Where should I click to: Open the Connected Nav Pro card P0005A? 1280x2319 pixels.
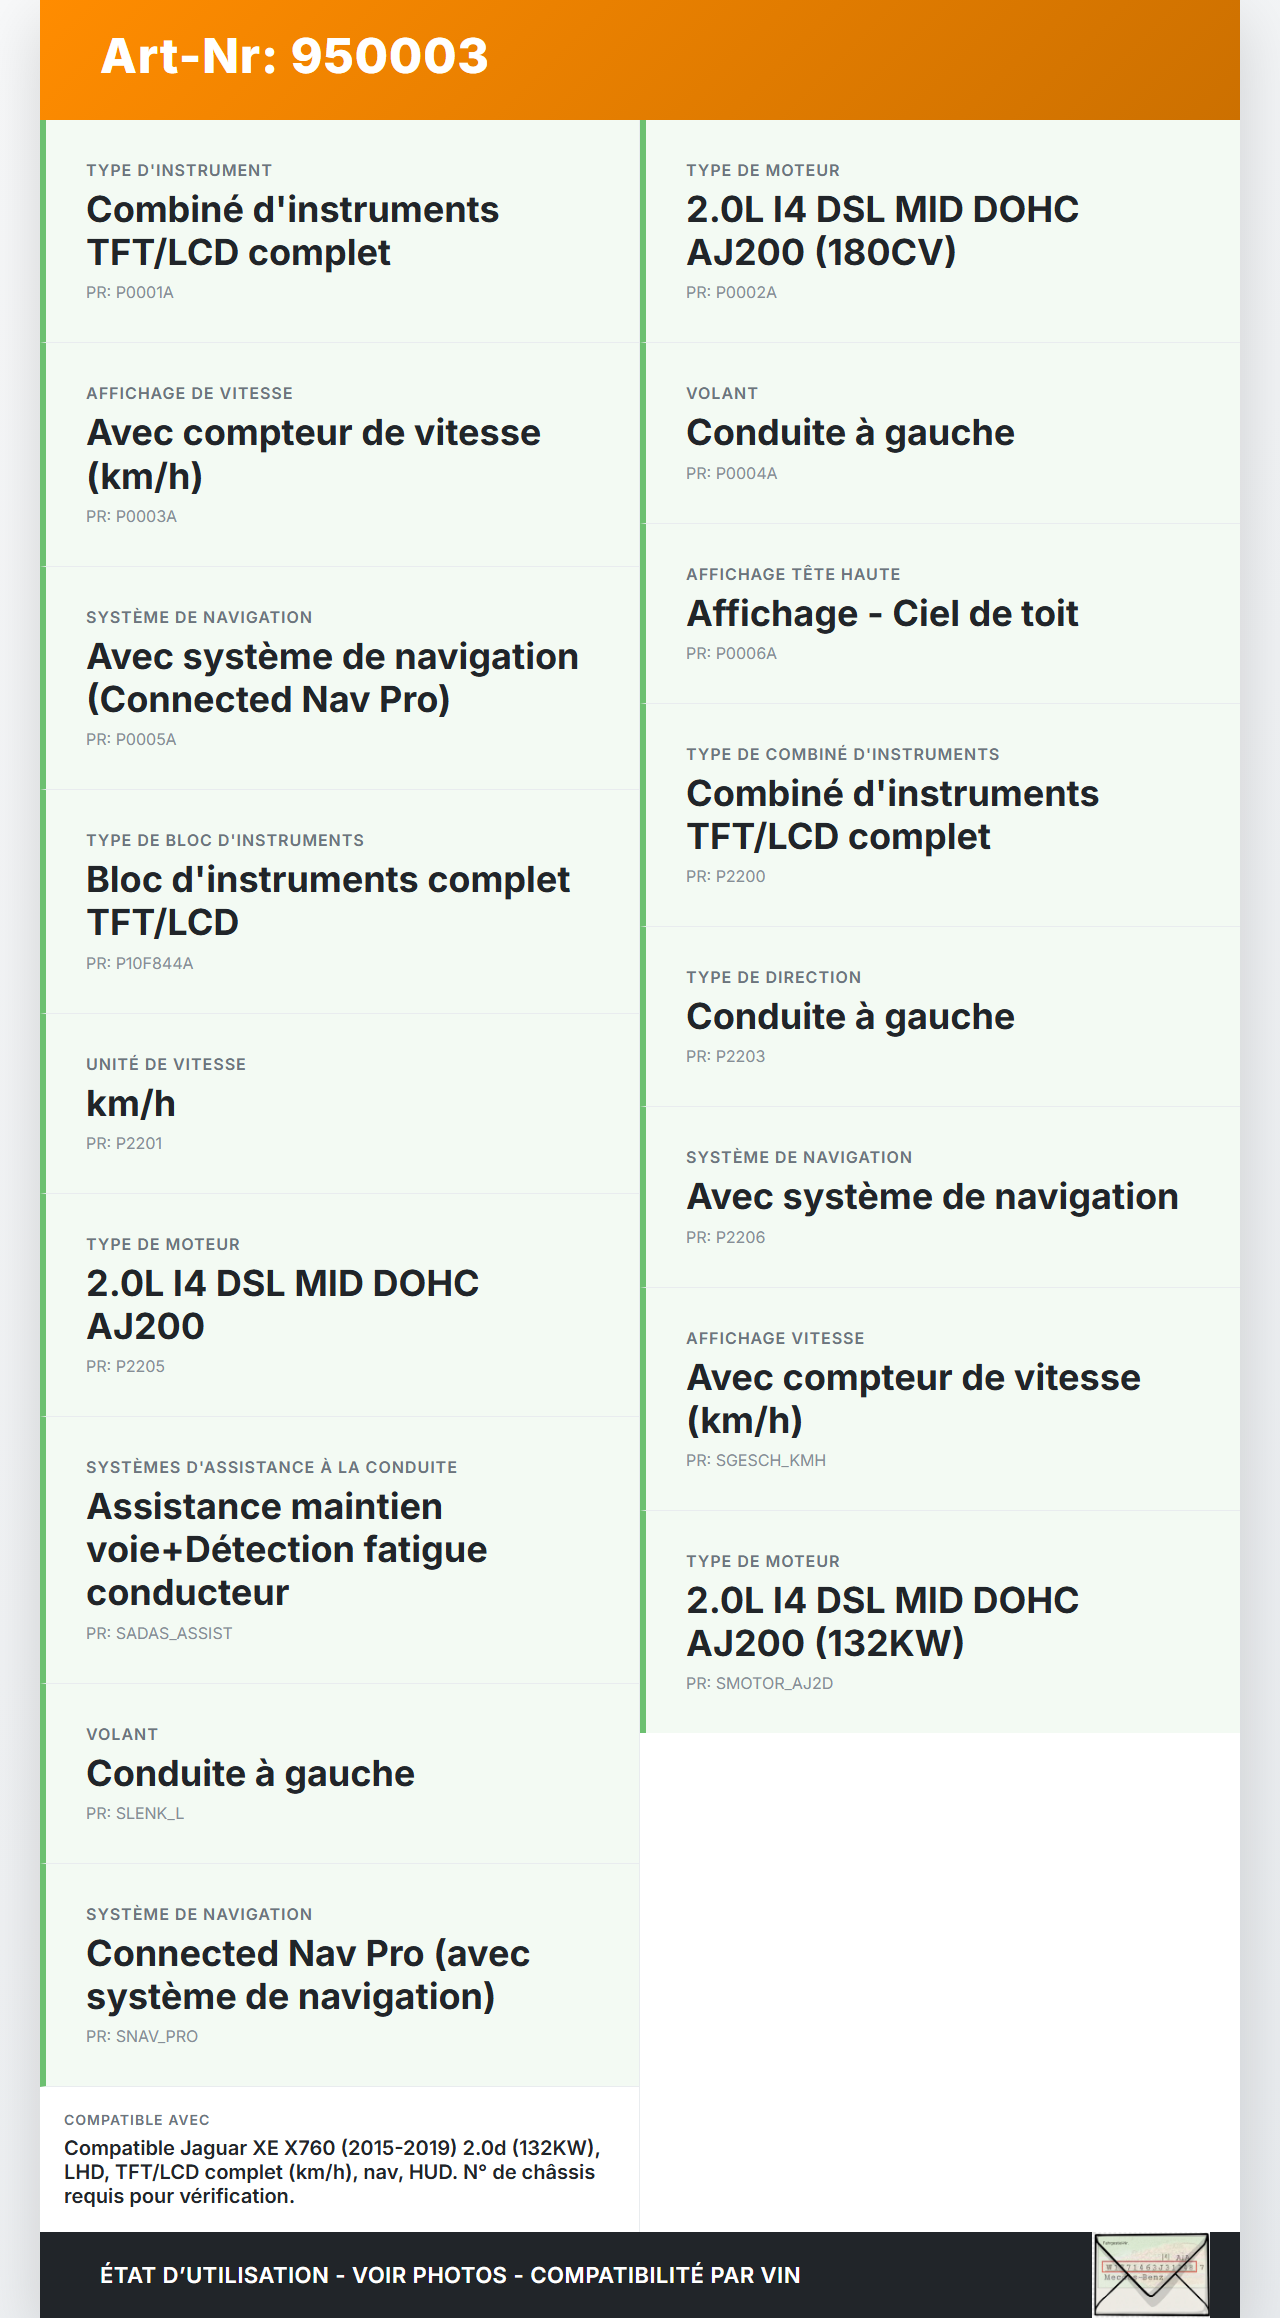coord(340,678)
